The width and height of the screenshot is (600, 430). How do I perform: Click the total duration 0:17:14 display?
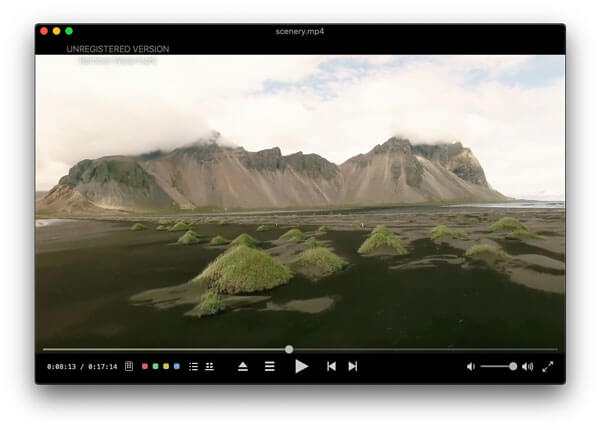(x=103, y=366)
